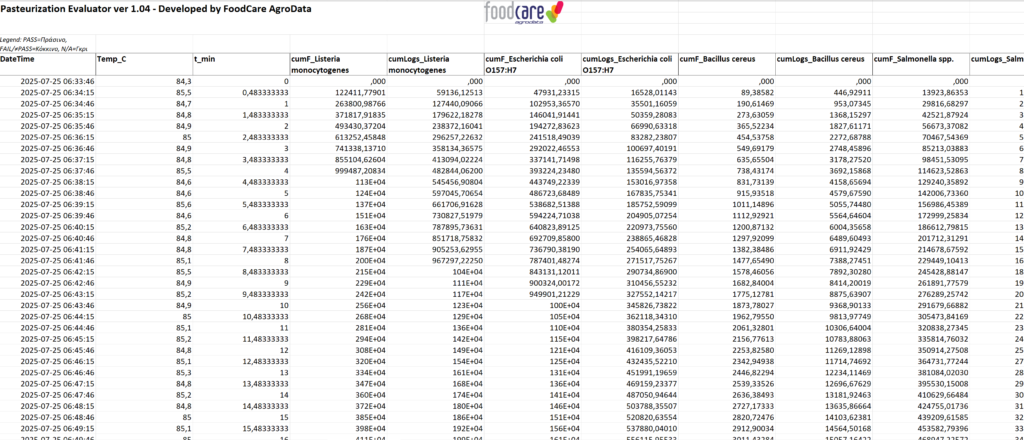The width and height of the screenshot is (1024, 440).
Task: Select the t_min column header
Action: pos(241,64)
